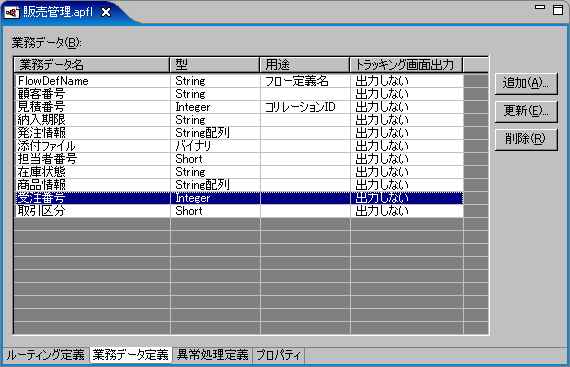Select the FlowDefName row
570x367 pixels.
coord(239,81)
